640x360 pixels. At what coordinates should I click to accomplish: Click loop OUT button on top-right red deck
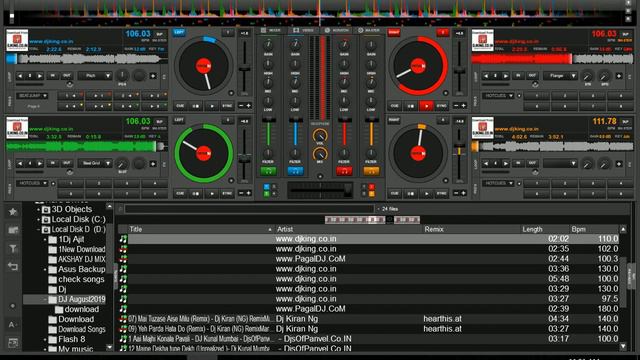coord(532,76)
